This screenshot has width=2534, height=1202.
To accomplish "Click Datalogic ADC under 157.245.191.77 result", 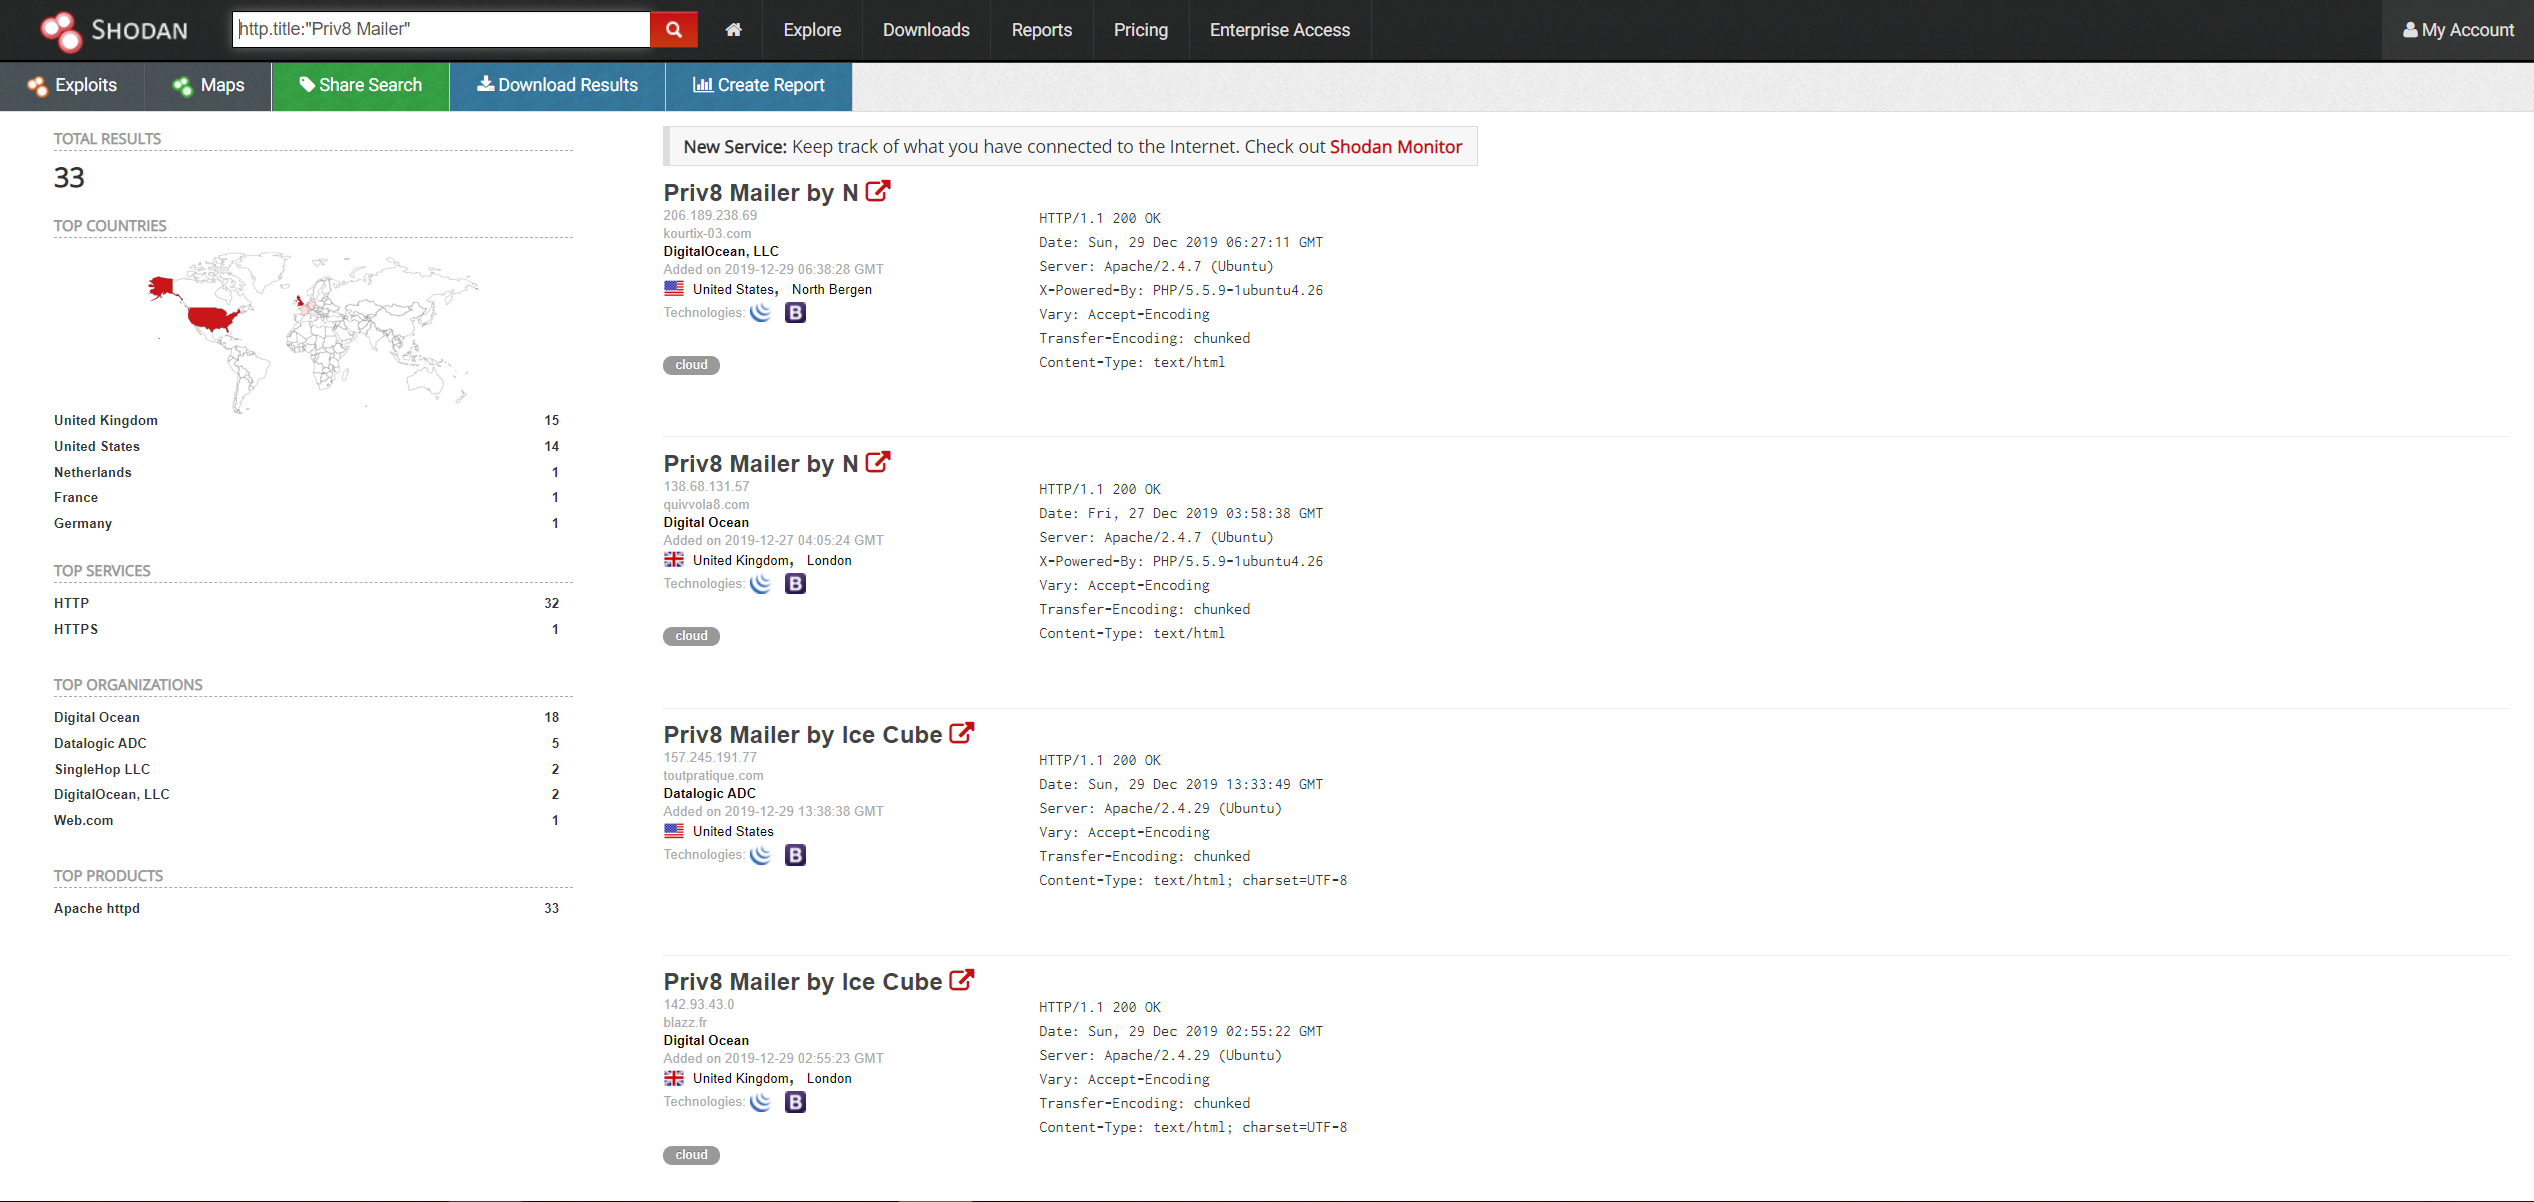I will coord(710,793).
